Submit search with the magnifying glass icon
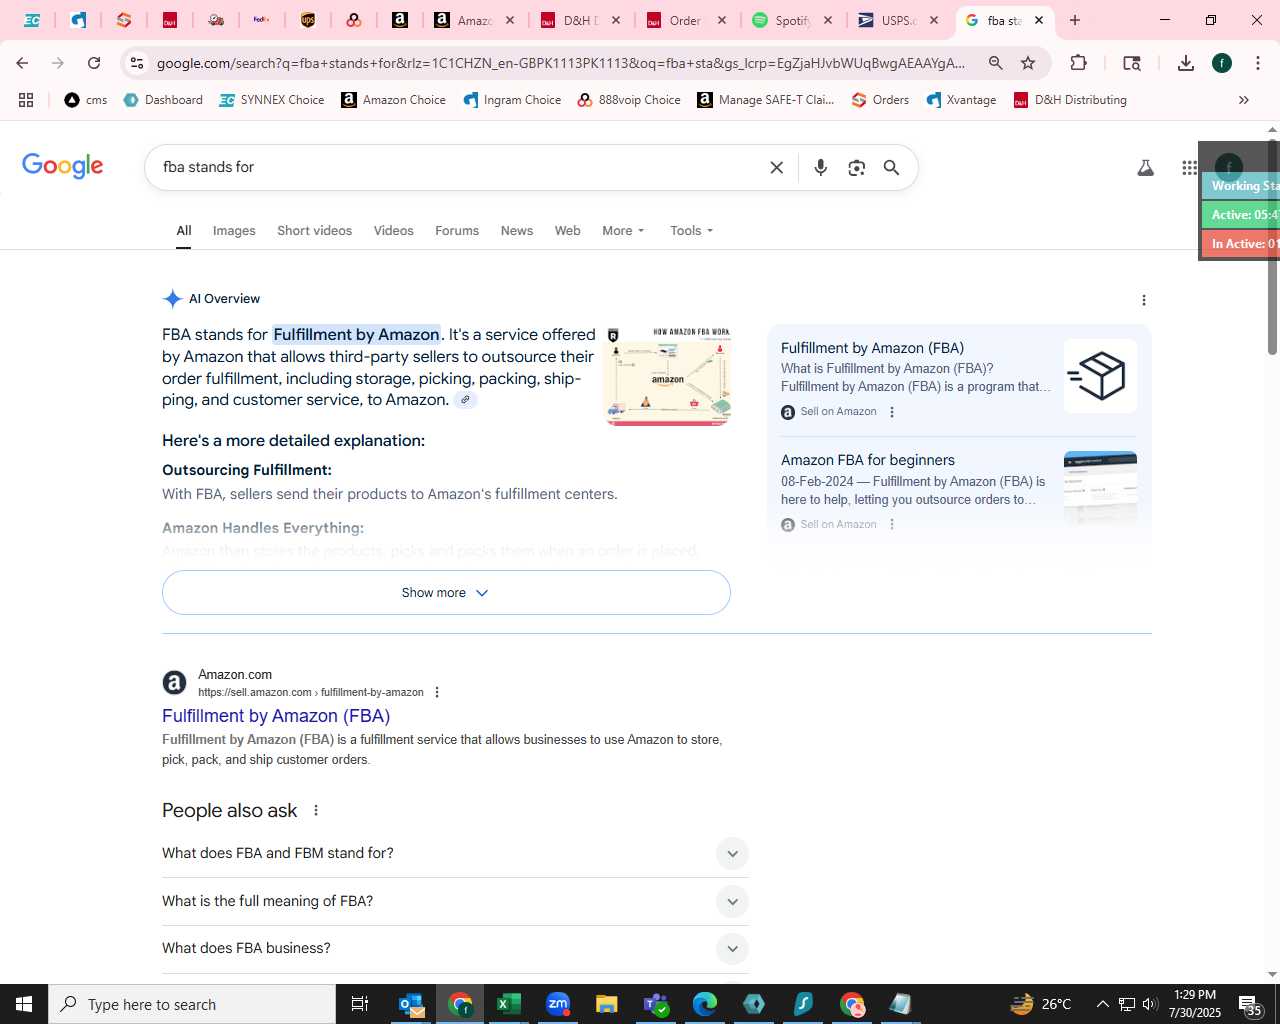The height and width of the screenshot is (1024, 1280). (891, 168)
